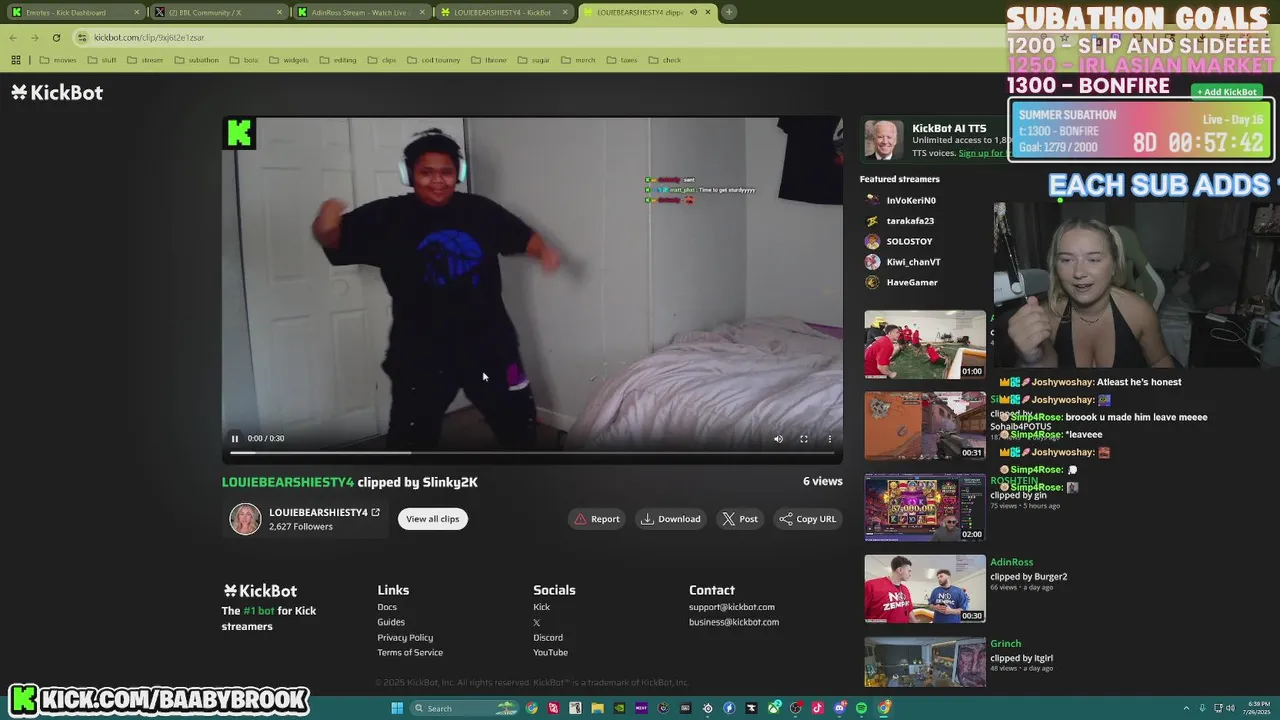The height and width of the screenshot is (720, 1280).
Task: Open File Explorer from the taskbar
Action: pos(597,708)
